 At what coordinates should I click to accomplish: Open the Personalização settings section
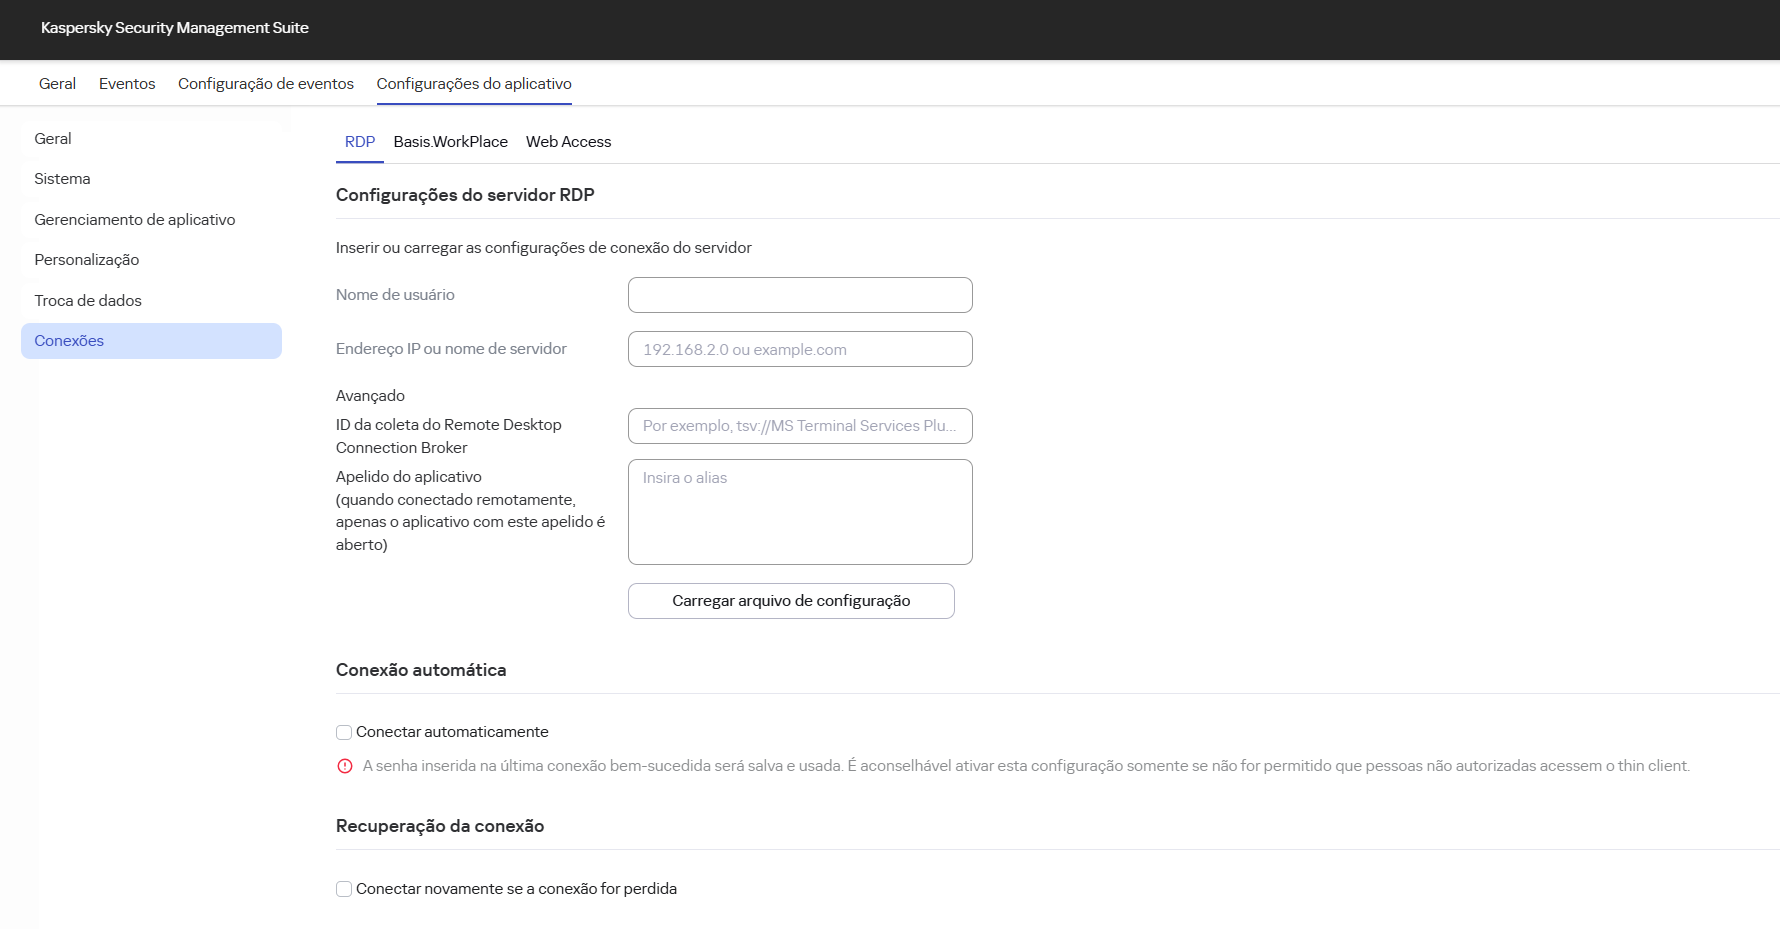(x=86, y=259)
